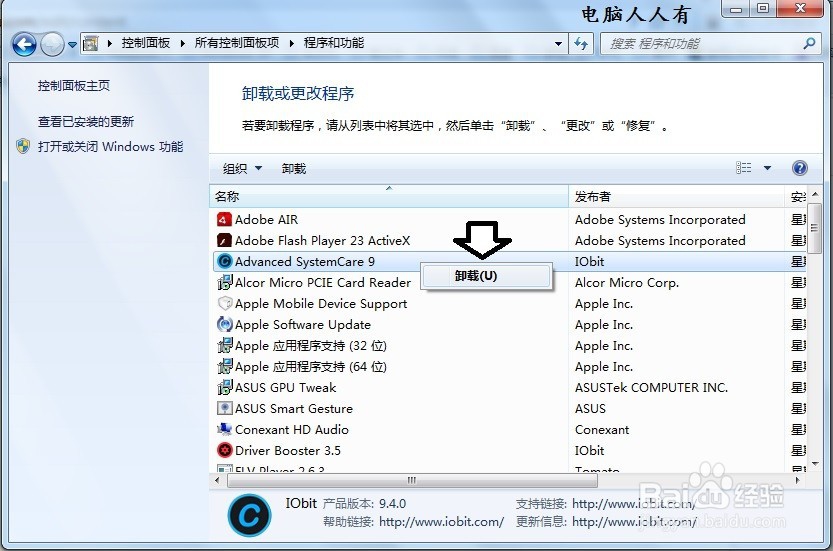The image size is (833, 551).
Task: Open the 帮助链接 http://www.iobit.com/ link
Action: [441, 522]
